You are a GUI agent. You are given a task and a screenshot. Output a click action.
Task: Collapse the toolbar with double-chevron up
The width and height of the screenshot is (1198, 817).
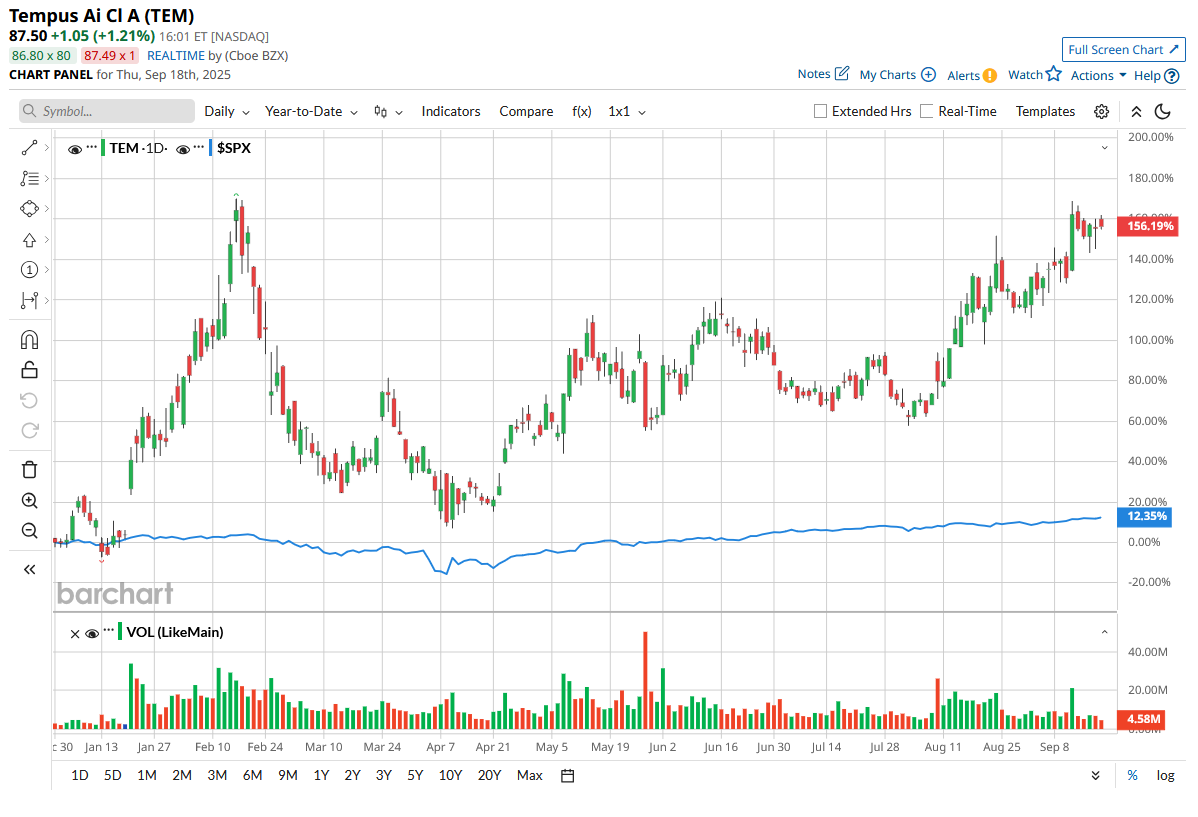(x=1136, y=112)
